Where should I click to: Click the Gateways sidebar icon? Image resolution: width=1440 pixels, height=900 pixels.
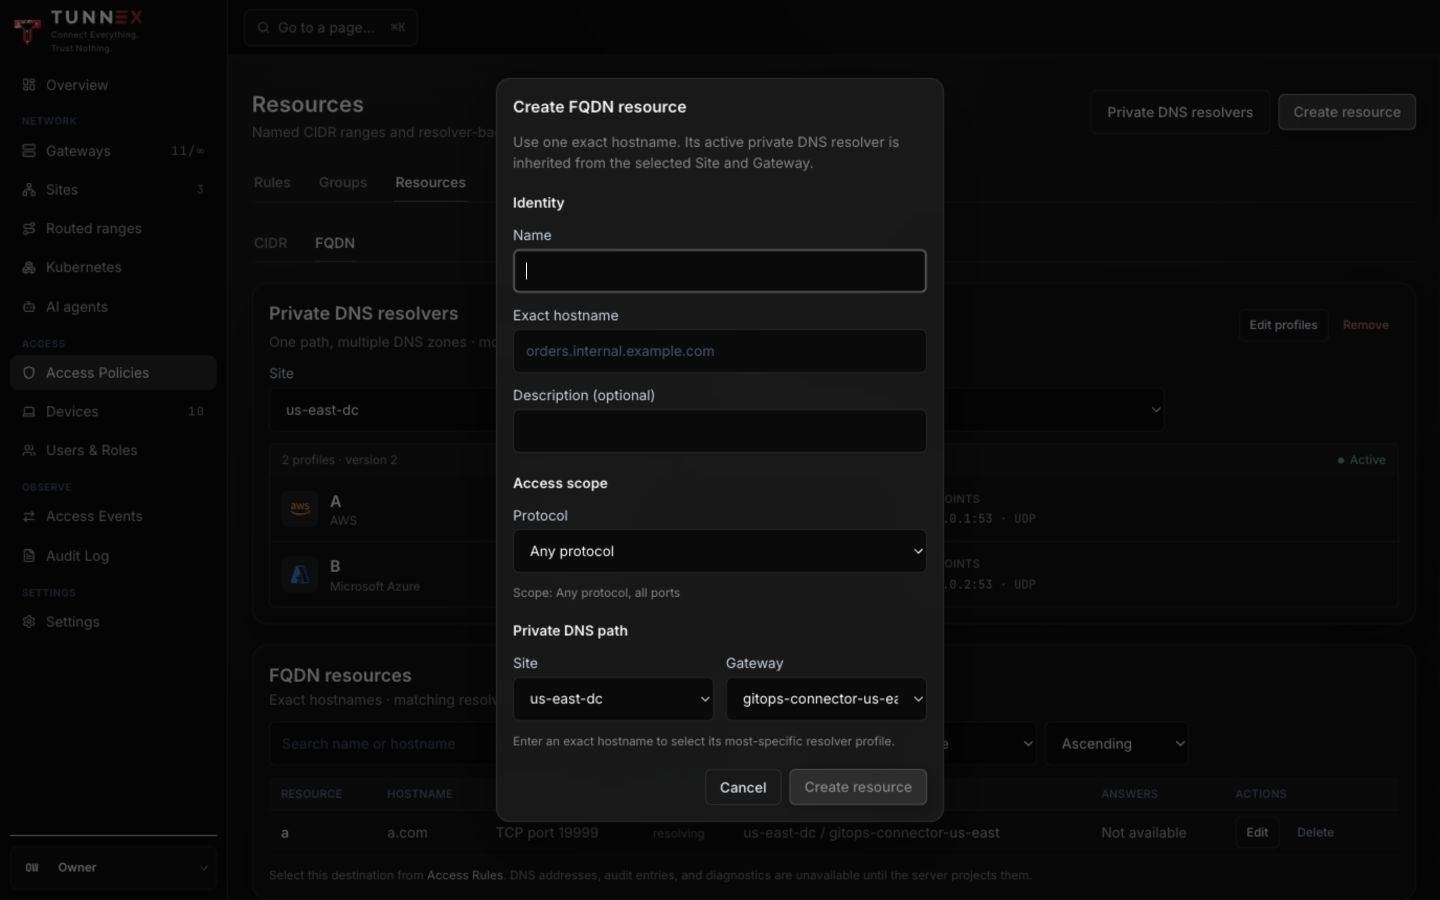[29, 151]
